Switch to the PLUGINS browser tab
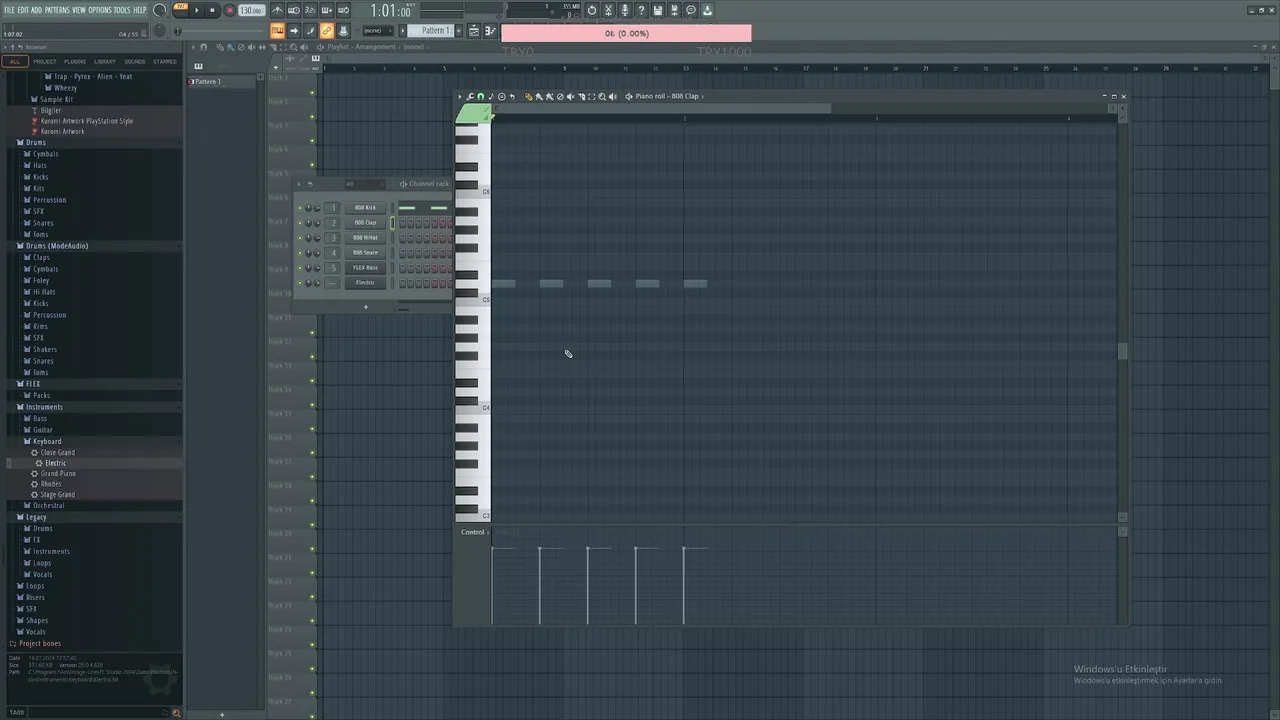 tap(75, 61)
